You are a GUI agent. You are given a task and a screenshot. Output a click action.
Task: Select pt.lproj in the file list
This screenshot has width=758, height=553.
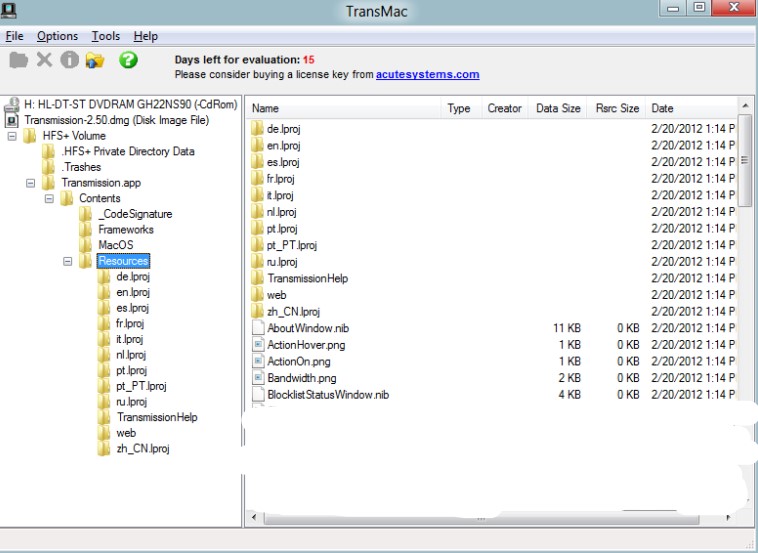click(282, 229)
